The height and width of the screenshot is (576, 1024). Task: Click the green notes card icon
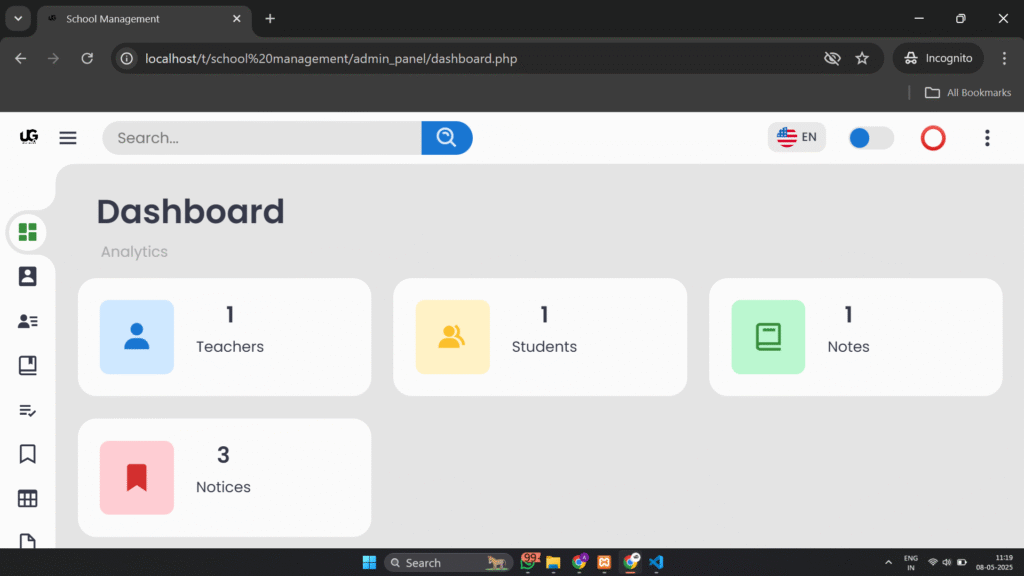768,337
